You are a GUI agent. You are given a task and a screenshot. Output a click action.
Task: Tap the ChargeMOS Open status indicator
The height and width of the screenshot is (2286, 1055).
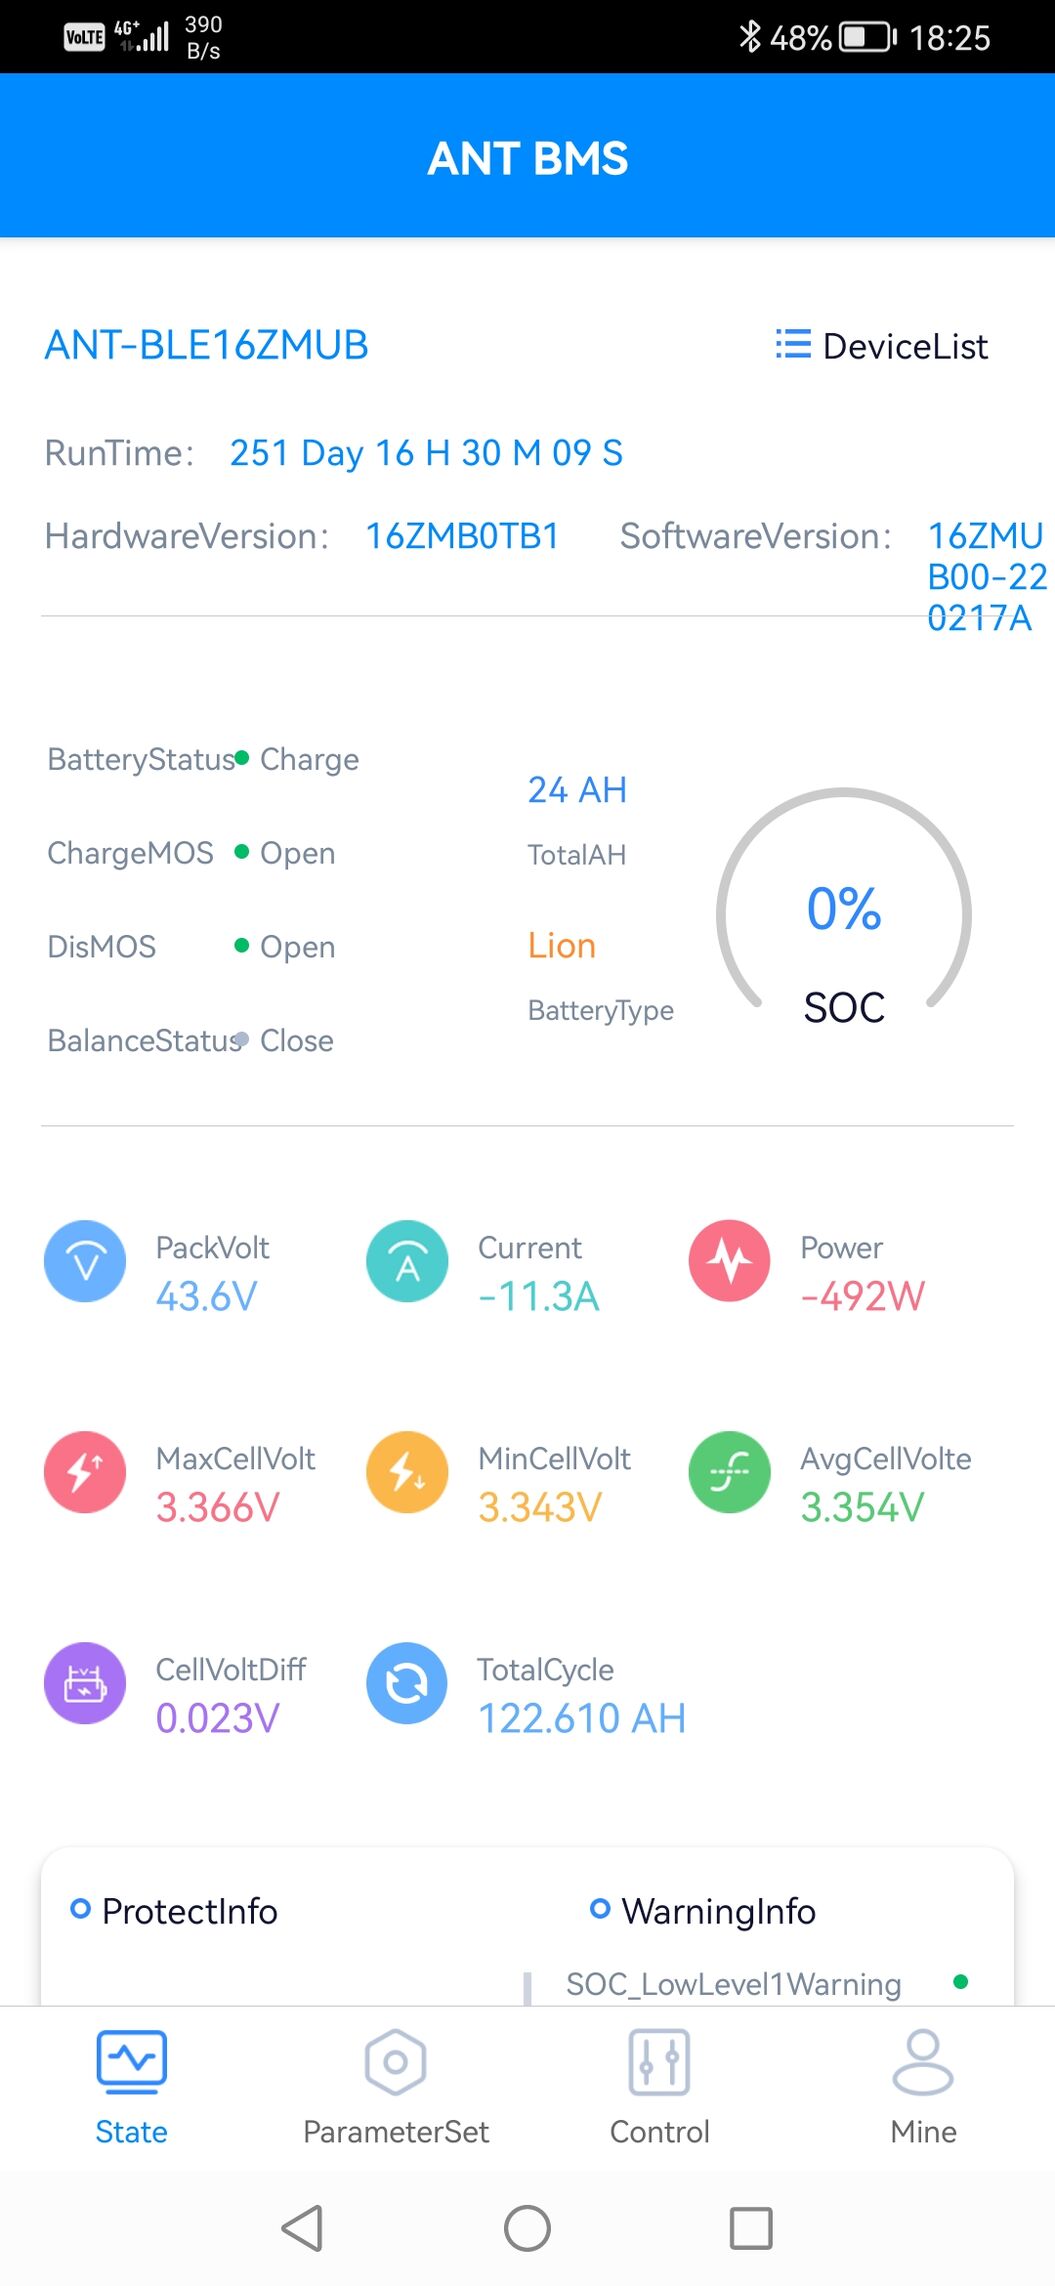point(285,853)
